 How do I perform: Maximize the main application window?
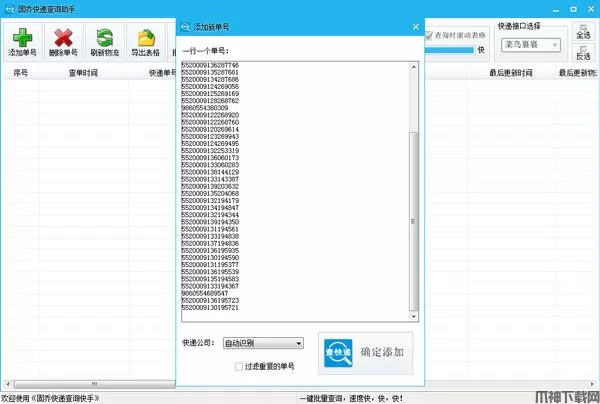click(x=574, y=9)
